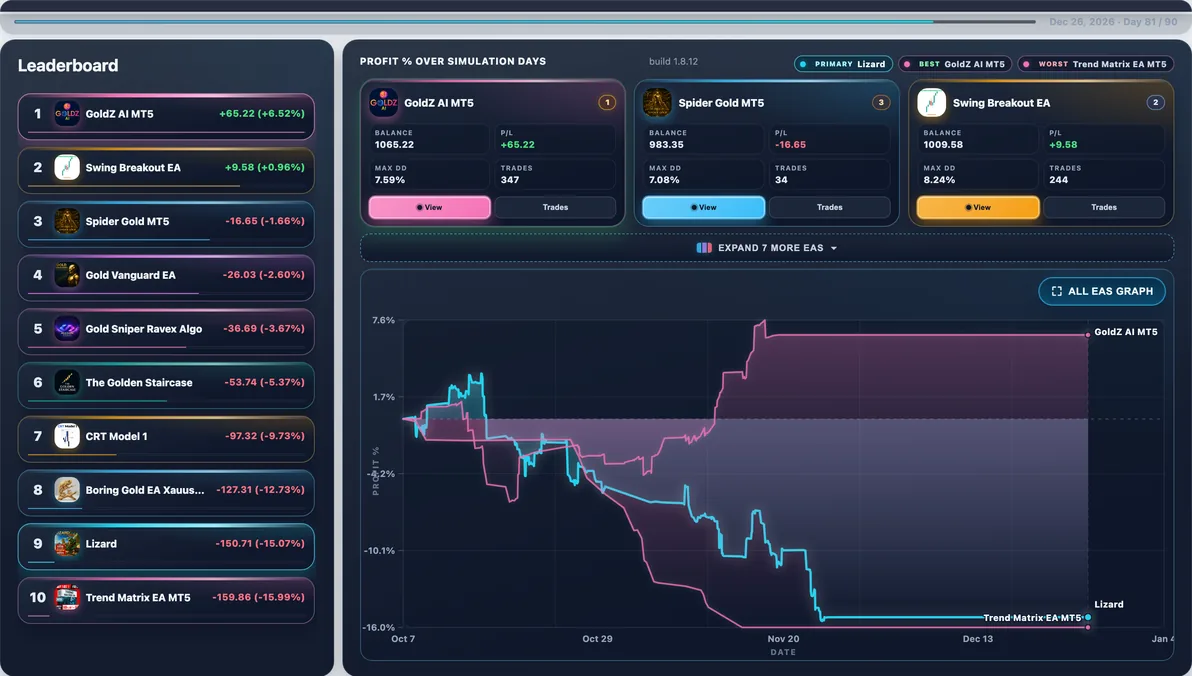Select leaderboard row 1 GoldZ AI MT5
The width and height of the screenshot is (1192, 676).
(x=166, y=116)
